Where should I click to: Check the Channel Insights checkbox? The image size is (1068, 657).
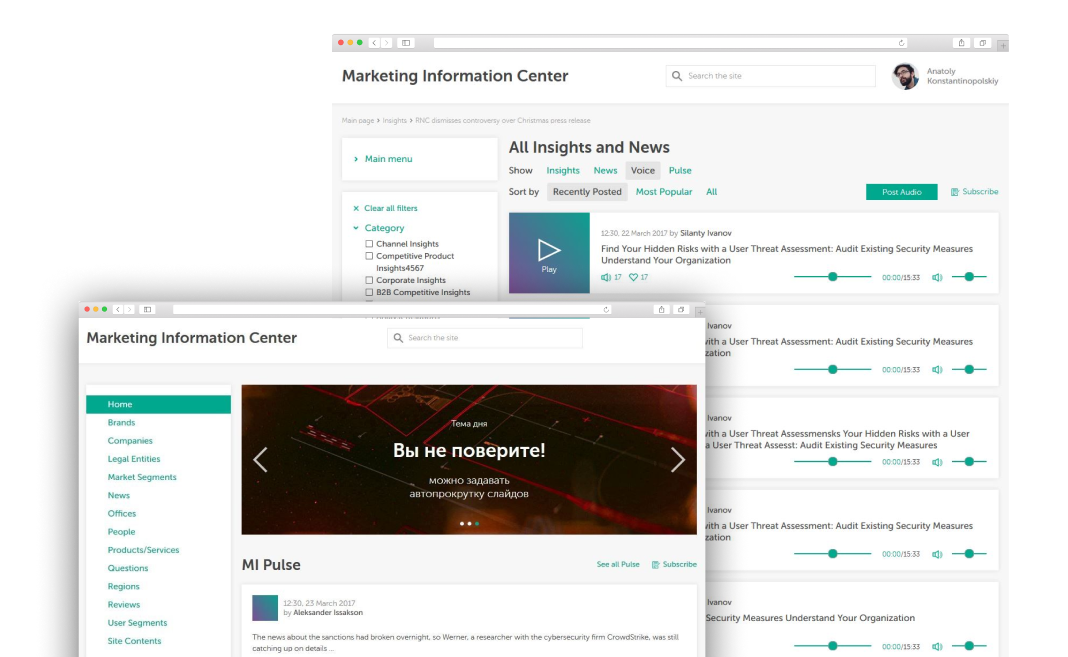pos(369,244)
